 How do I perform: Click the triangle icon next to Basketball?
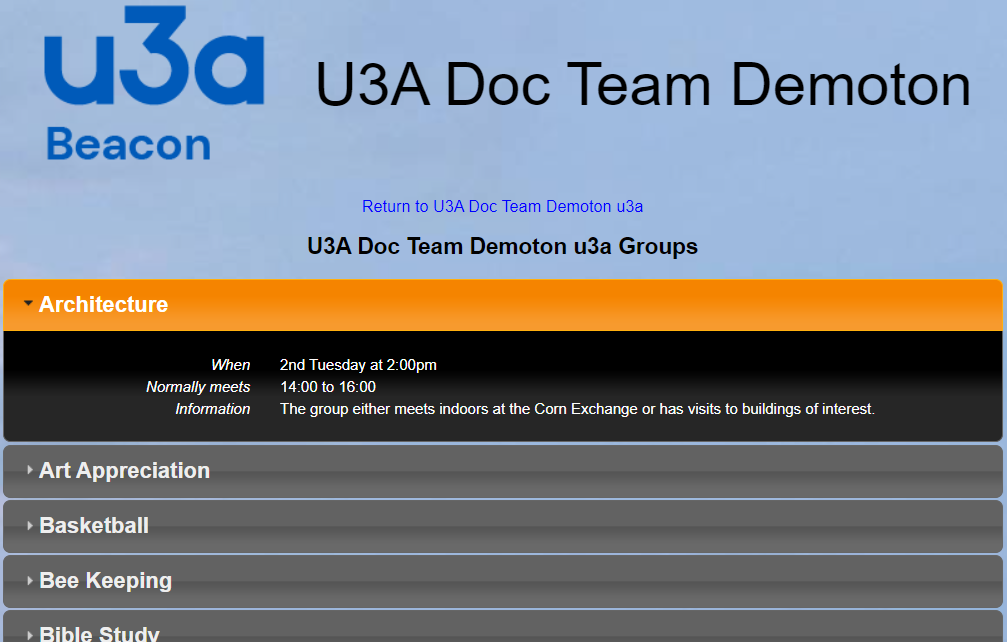(30, 525)
